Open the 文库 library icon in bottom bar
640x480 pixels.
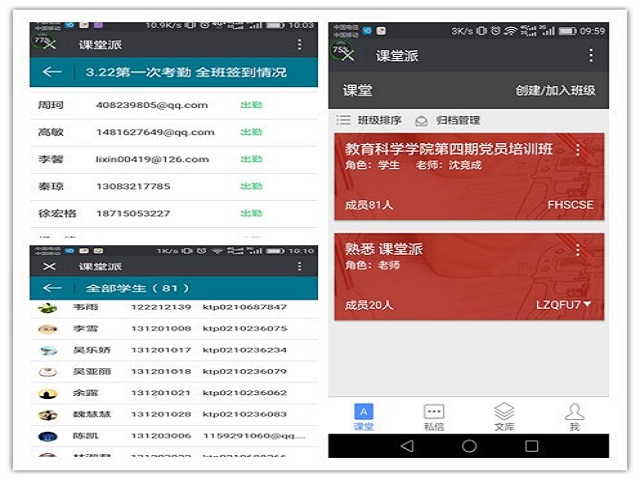pos(504,416)
